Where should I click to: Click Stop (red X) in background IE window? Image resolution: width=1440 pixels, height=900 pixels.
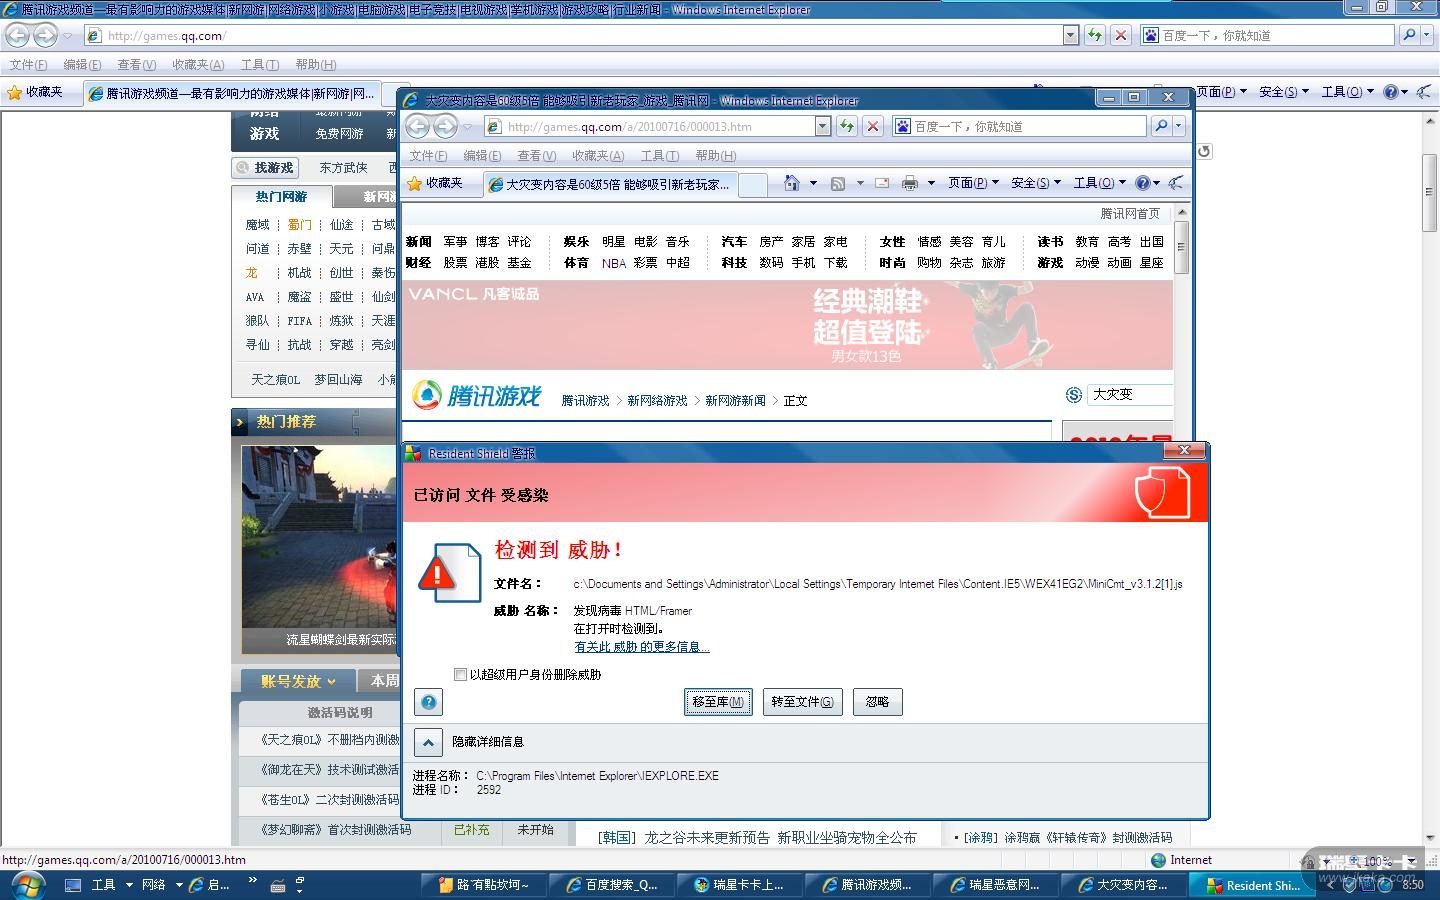[1121, 35]
